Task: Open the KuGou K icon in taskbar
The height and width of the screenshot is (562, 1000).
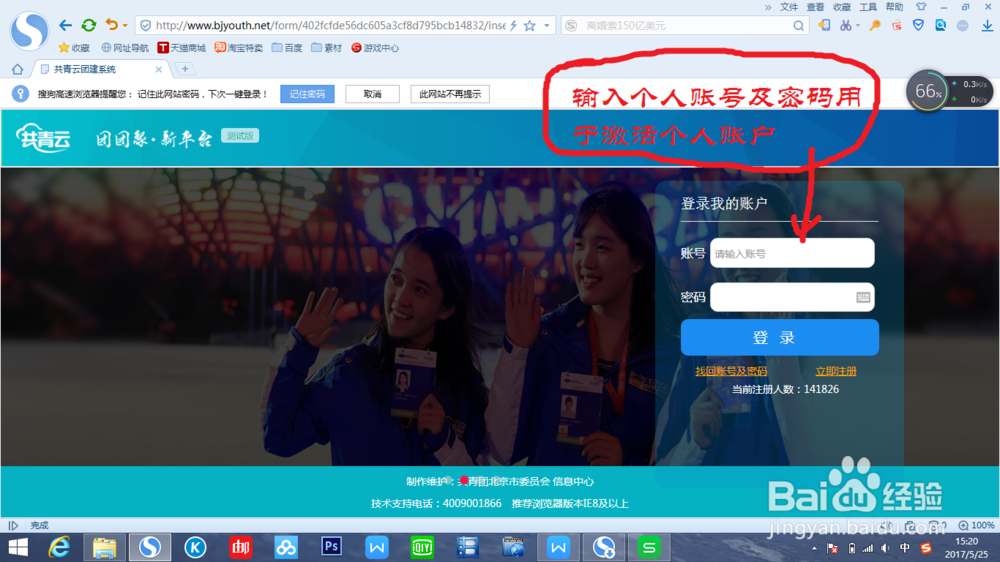Action: (195, 547)
